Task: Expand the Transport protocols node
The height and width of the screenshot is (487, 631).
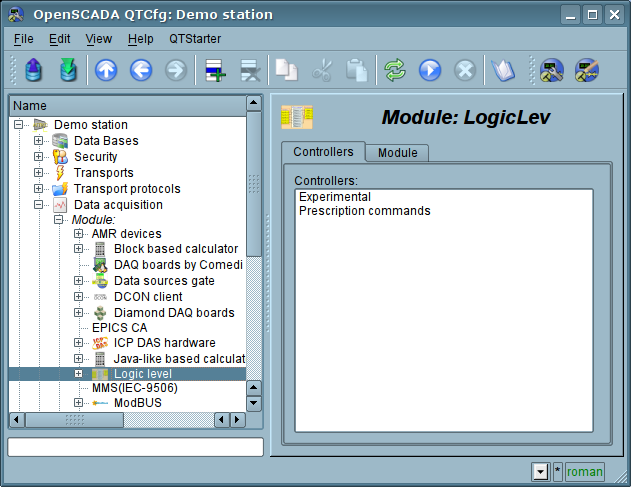Action: 38,188
